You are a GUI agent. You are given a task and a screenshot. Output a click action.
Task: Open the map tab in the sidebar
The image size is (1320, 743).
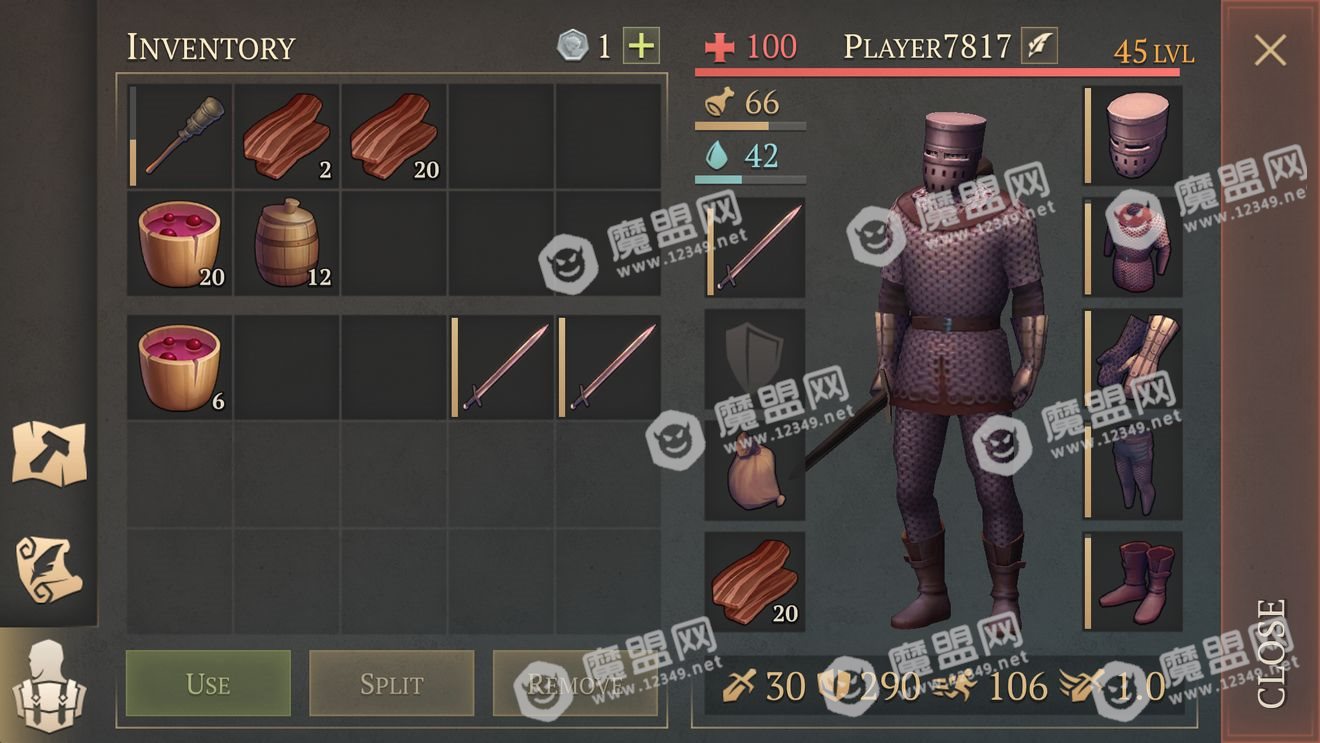[x=49, y=454]
